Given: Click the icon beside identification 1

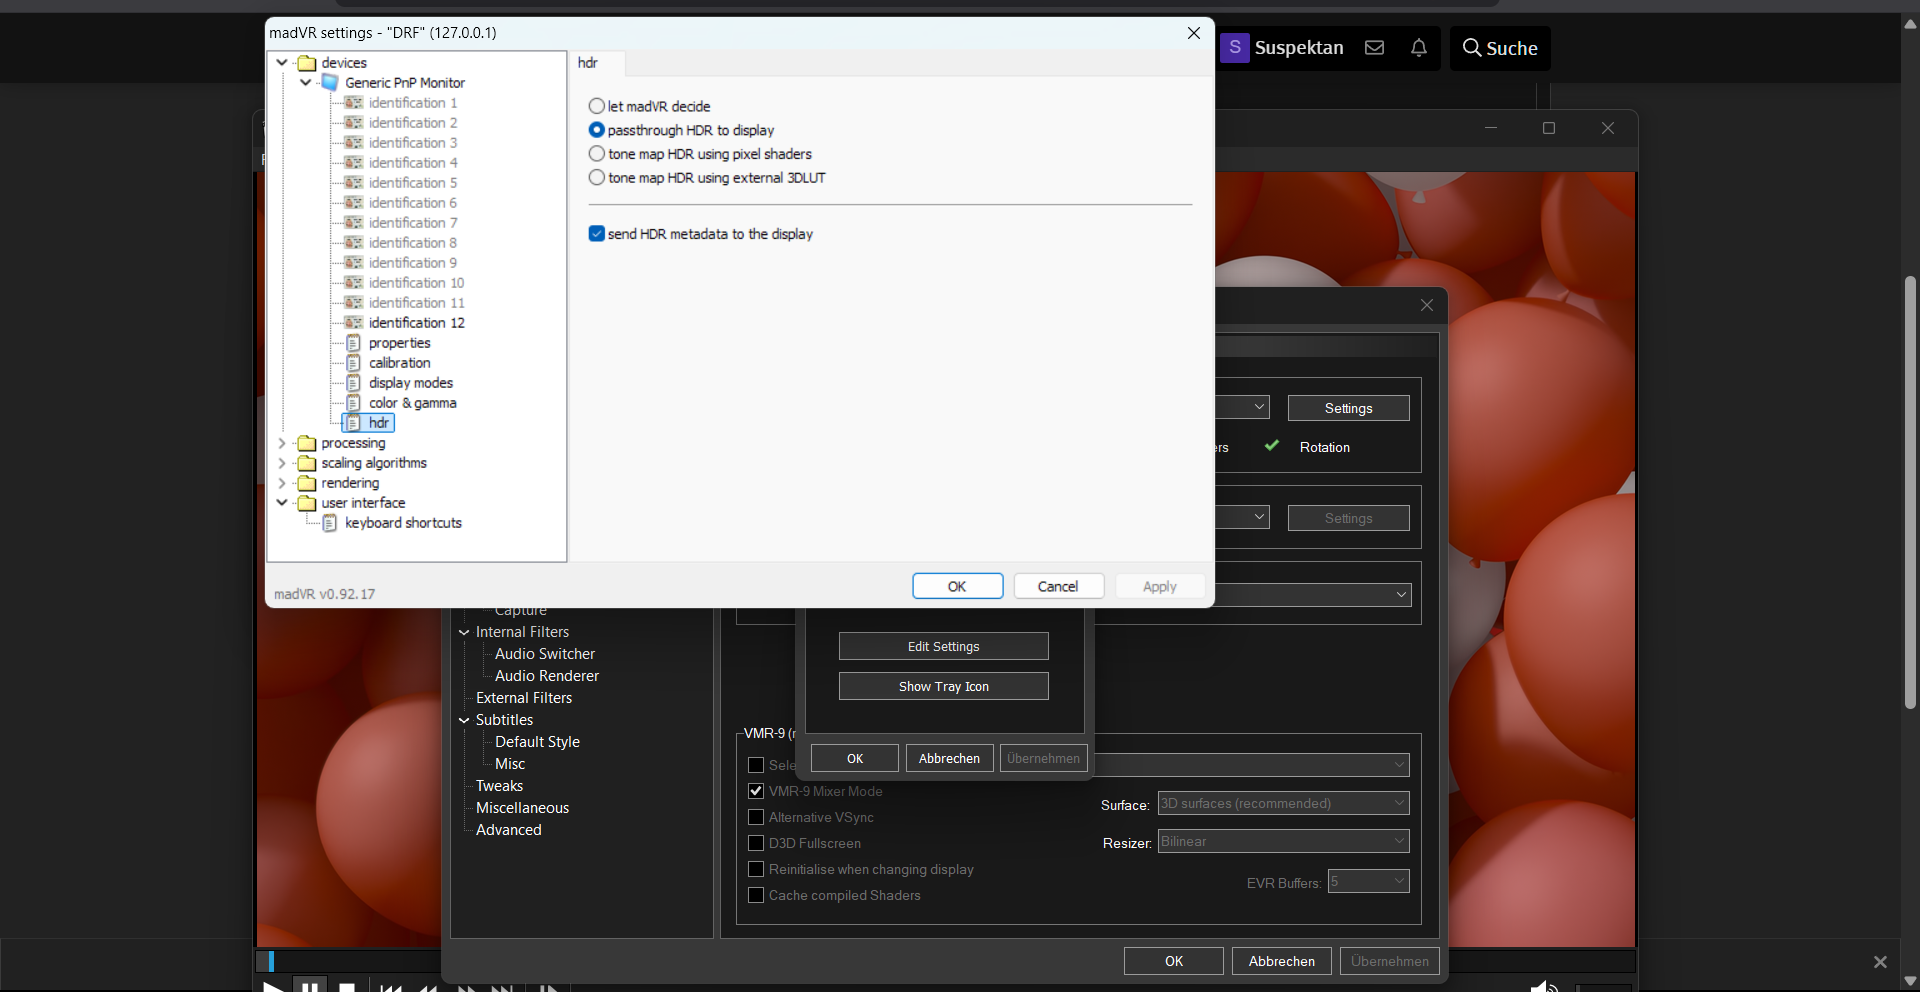Looking at the screenshot, I should (354, 103).
